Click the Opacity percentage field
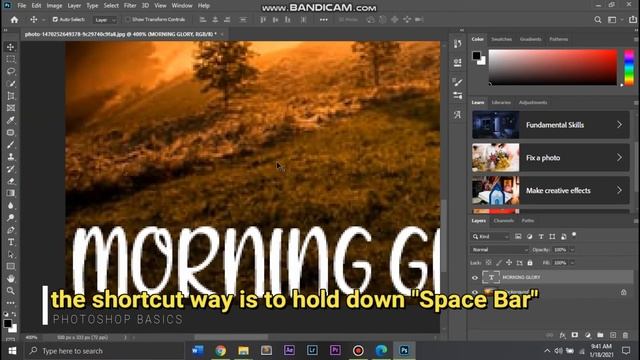640x360 pixels. (560, 249)
